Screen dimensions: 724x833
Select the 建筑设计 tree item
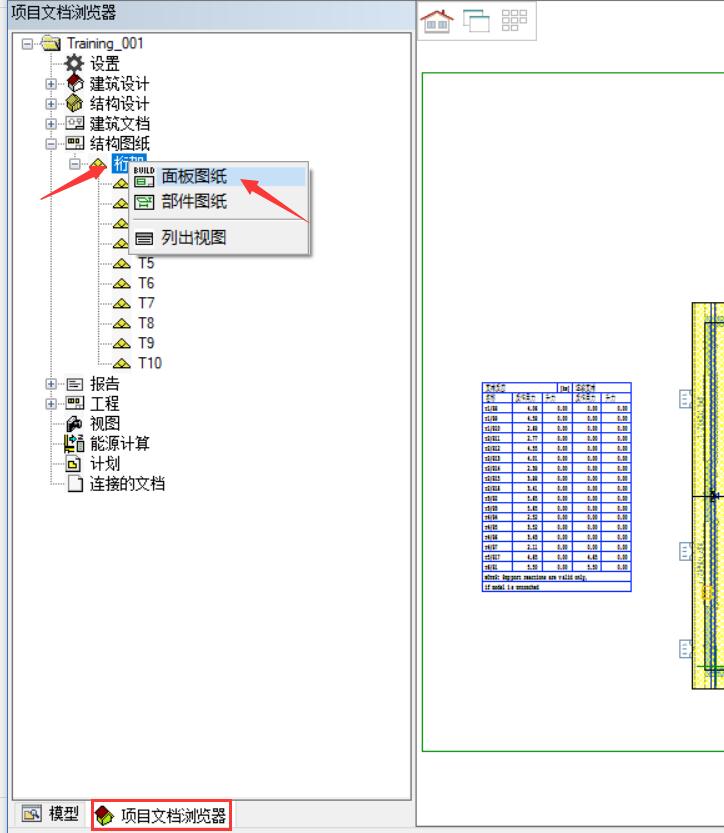(120, 84)
